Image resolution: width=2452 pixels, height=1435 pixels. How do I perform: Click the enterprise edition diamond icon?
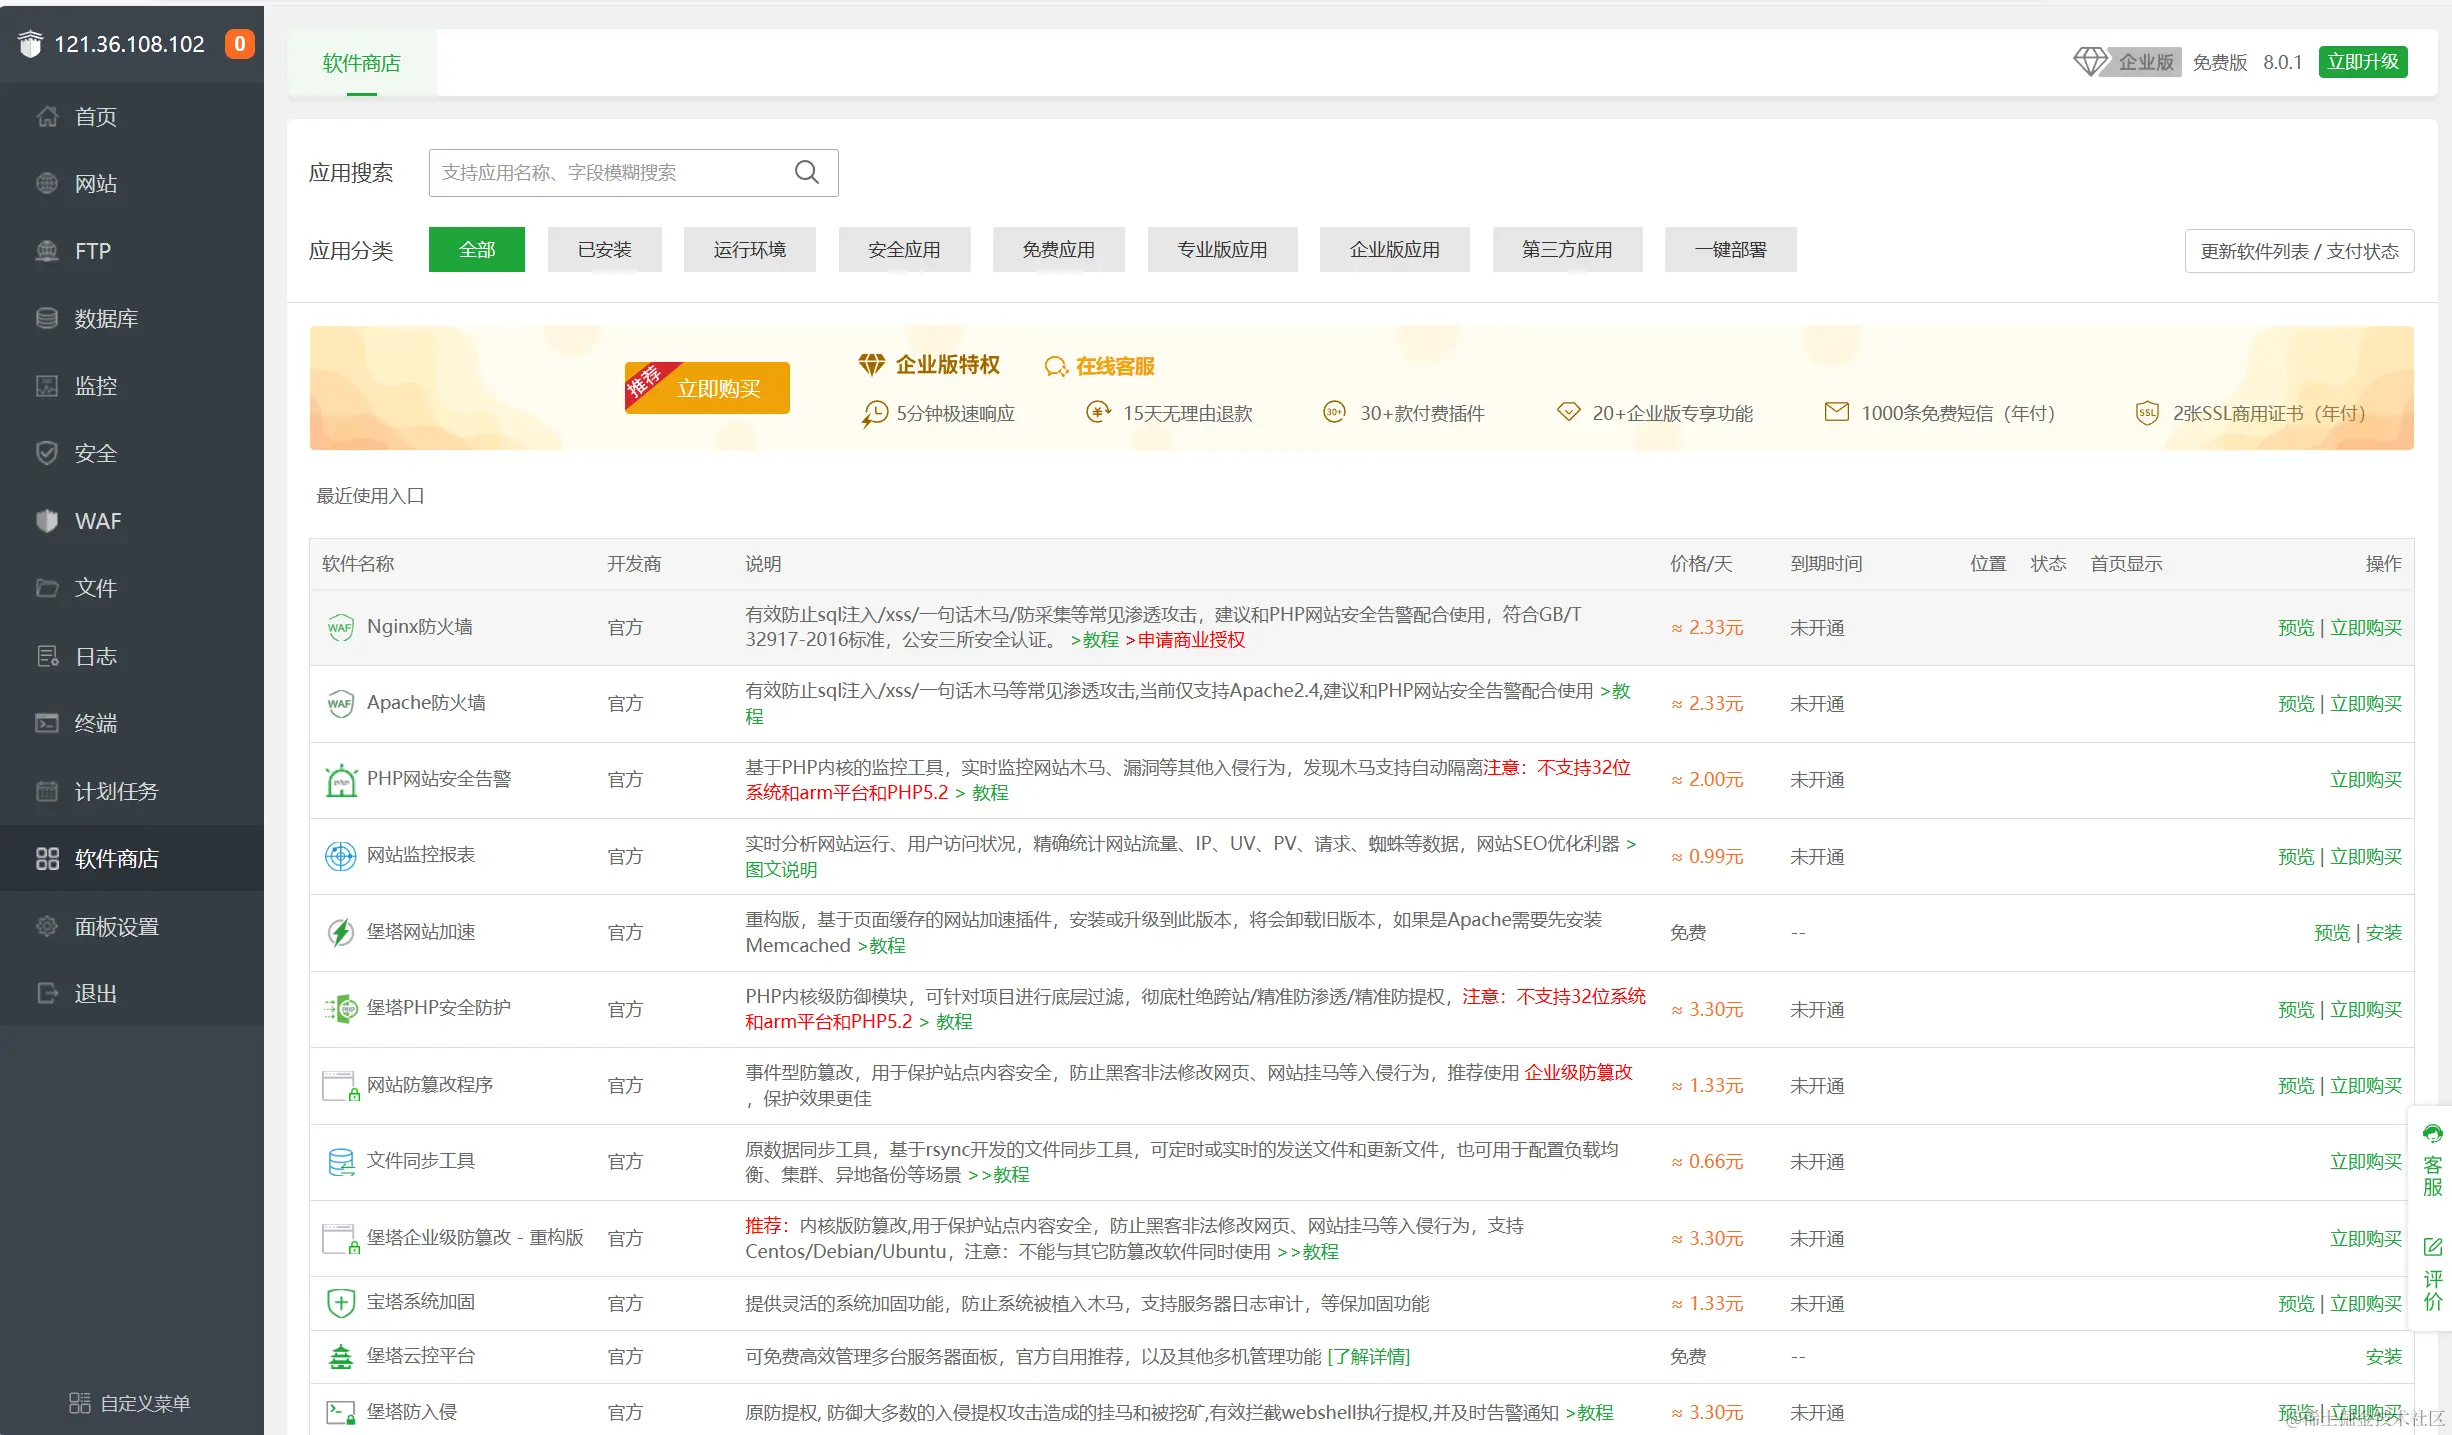[x=2090, y=61]
